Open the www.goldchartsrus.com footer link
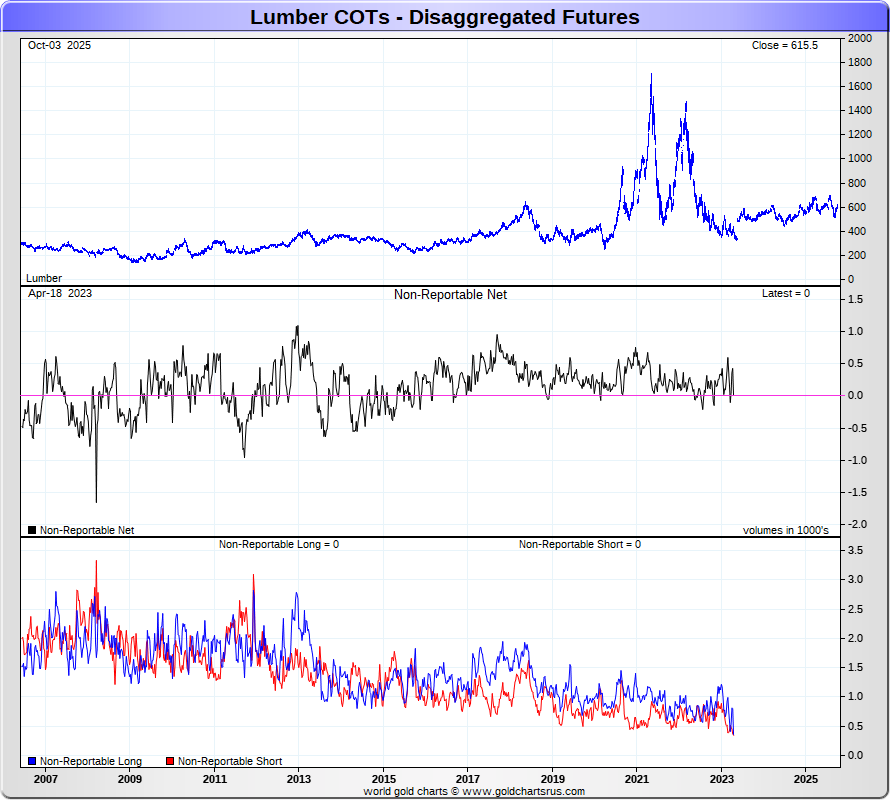The height and width of the screenshot is (800, 890). pos(522,791)
